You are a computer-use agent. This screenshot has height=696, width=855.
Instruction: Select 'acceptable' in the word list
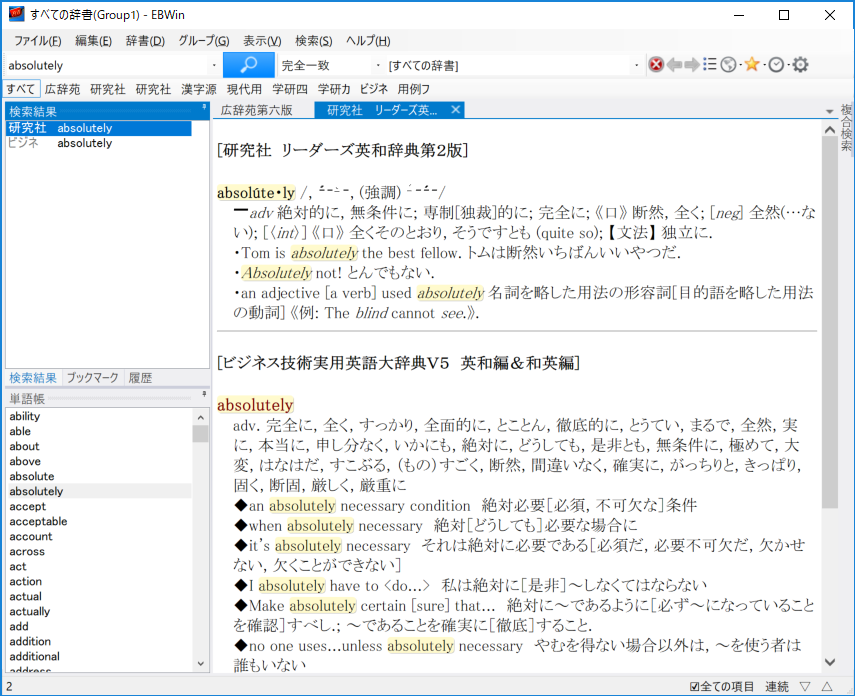100,521
